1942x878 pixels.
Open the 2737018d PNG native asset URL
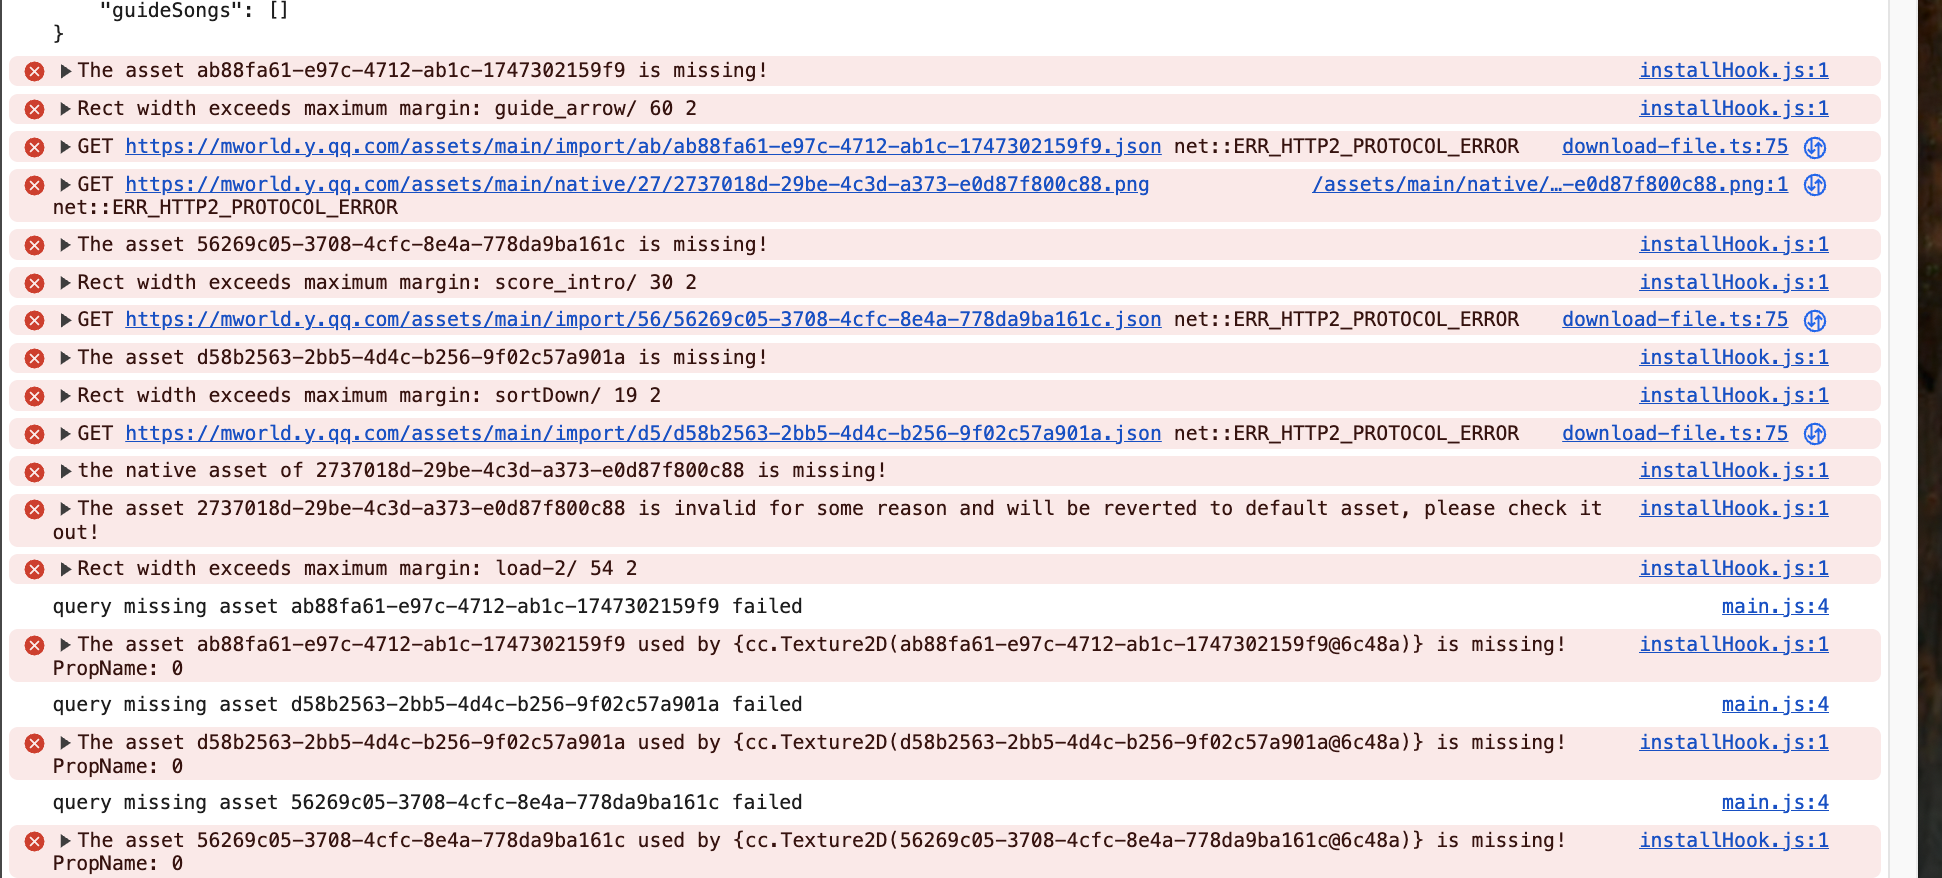pos(636,185)
